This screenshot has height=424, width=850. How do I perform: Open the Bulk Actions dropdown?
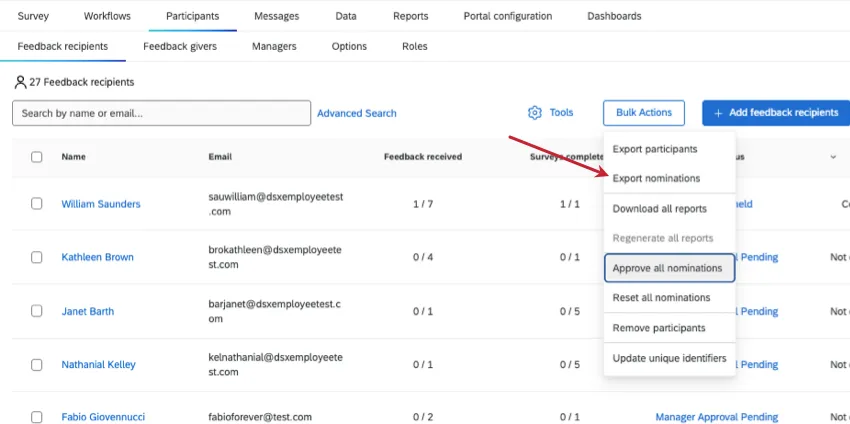643,113
